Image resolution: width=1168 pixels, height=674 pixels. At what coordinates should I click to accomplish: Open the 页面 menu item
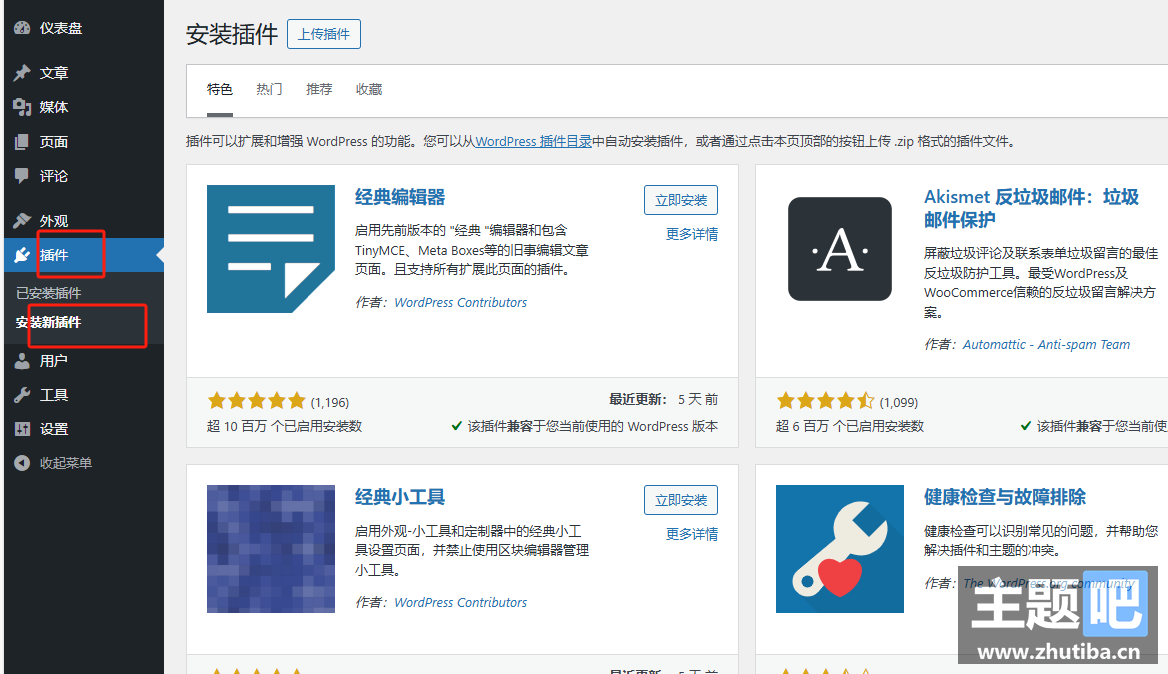[54, 142]
